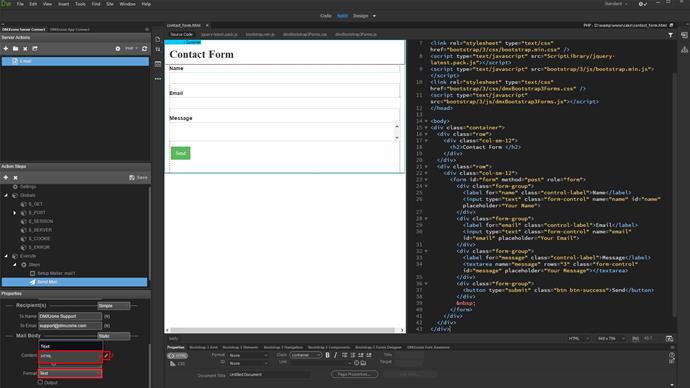The height and width of the screenshot is (388, 690).
Task: Save the action steps
Action: click(x=138, y=177)
